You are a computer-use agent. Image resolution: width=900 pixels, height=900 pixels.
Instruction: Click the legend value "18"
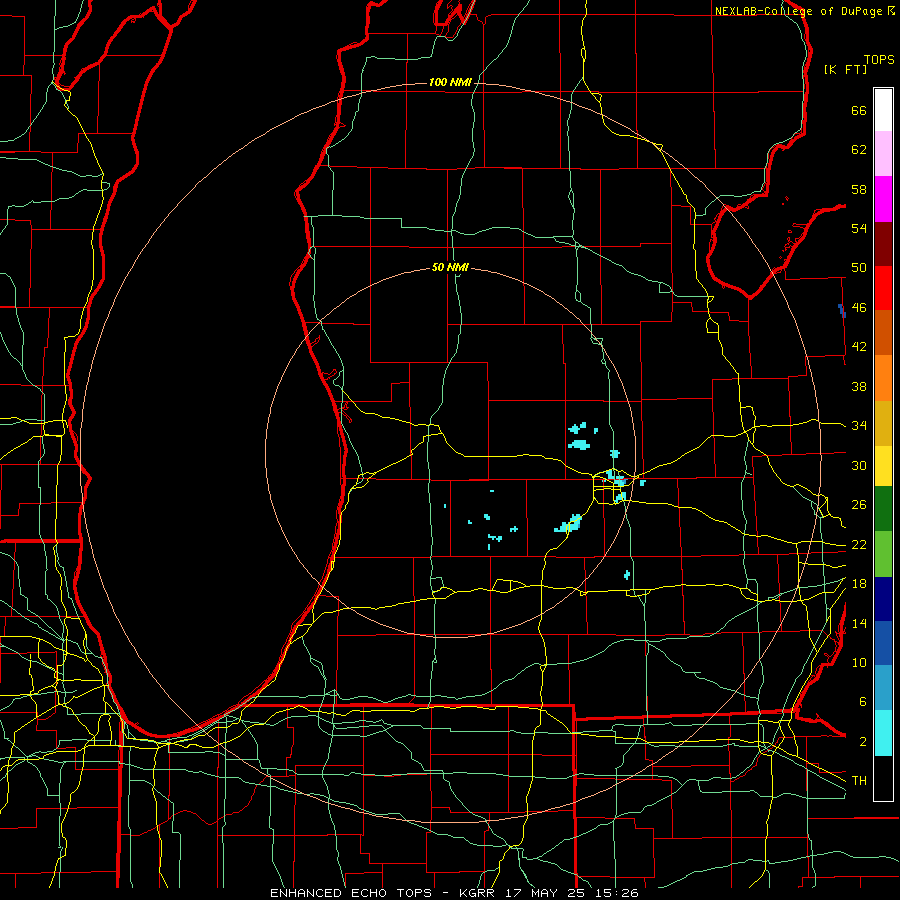point(859,584)
